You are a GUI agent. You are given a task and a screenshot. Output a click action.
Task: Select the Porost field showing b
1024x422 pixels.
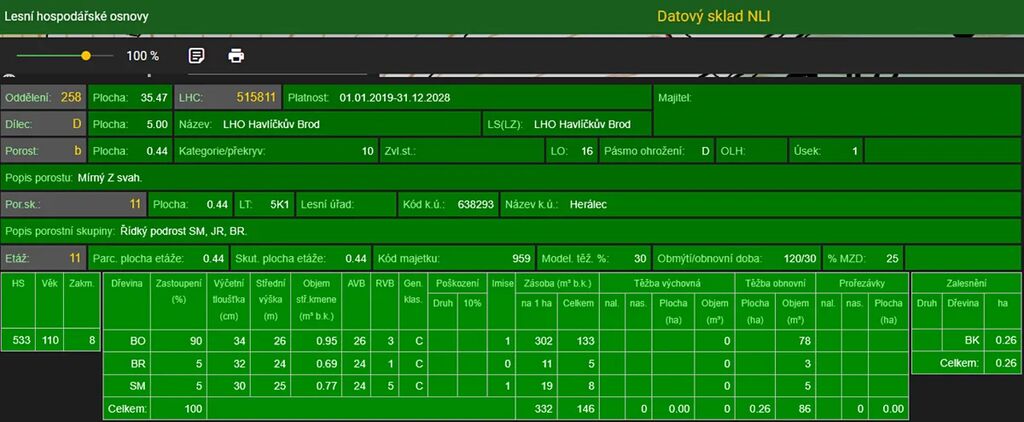44,151
